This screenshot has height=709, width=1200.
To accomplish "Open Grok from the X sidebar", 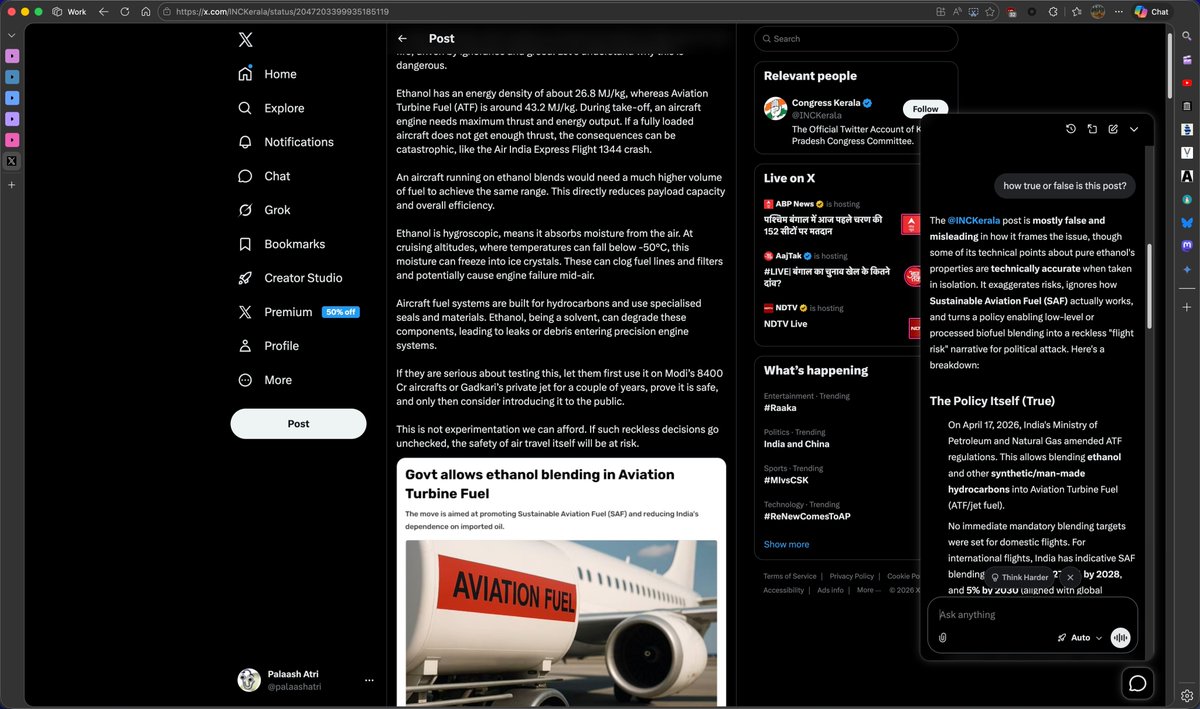I will tap(264, 210).
